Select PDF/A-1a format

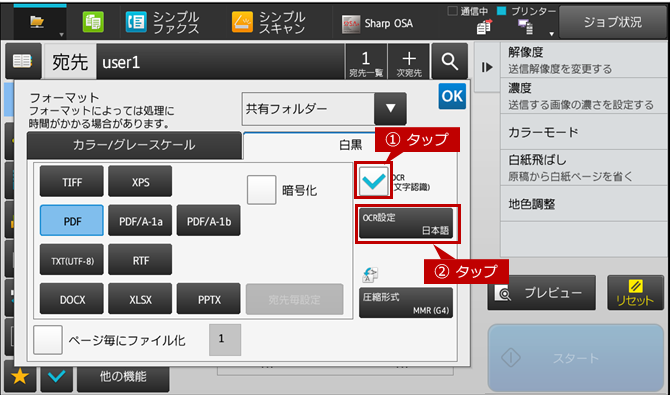[x=140, y=221]
